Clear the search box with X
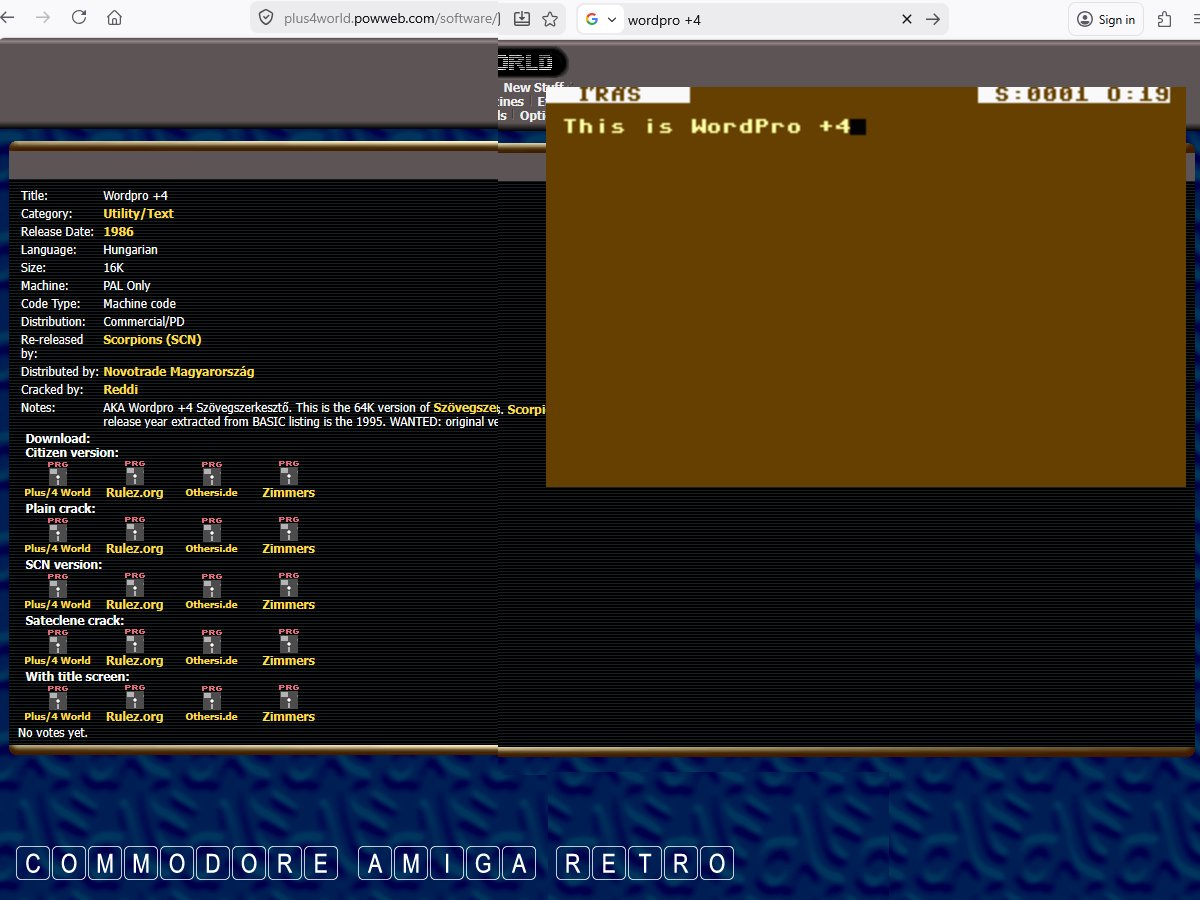The image size is (1200, 900). click(x=907, y=19)
